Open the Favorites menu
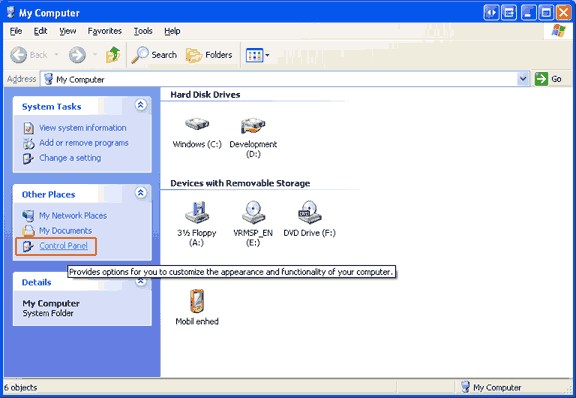Viewport: 576px width, 398px height. click(105, 31)
